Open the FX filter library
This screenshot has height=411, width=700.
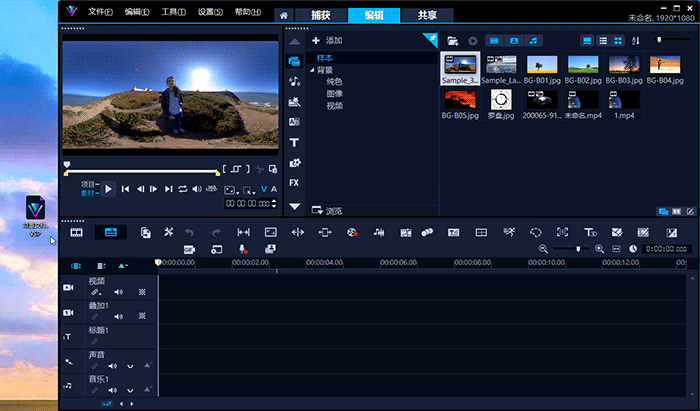pyautogui.click(x=294, y=183)
